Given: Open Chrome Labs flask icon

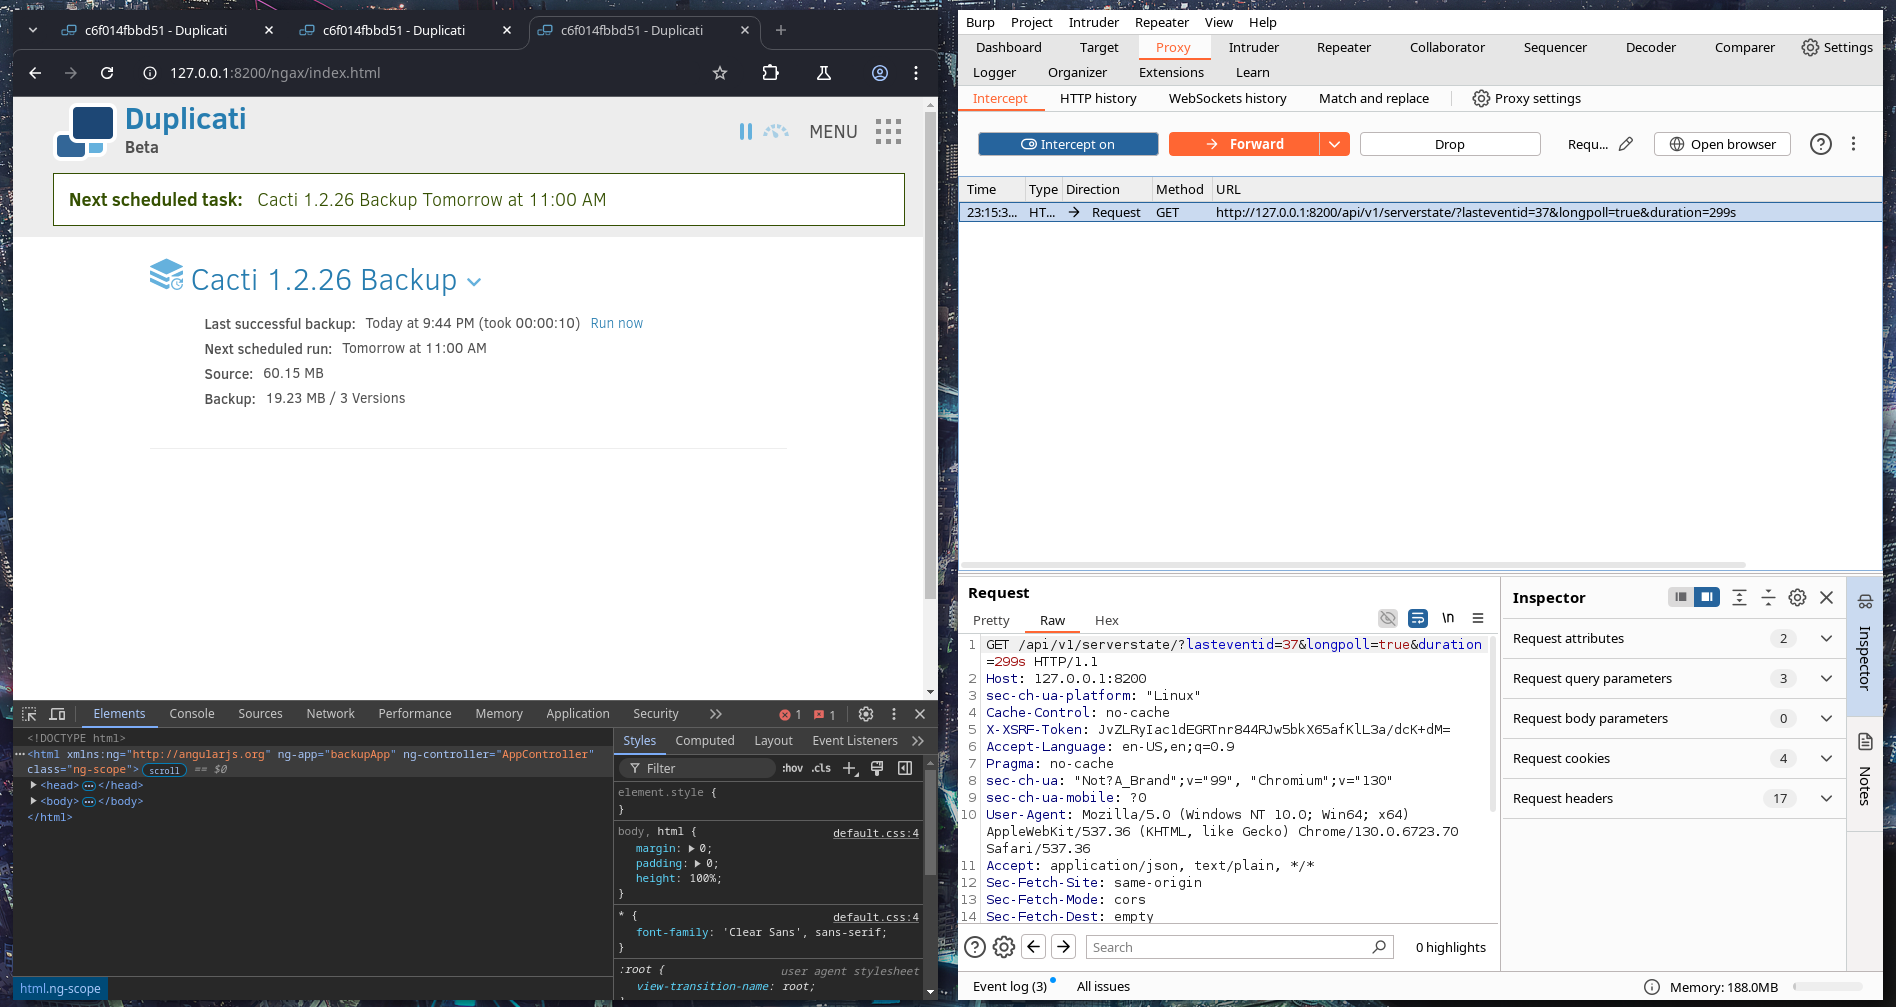Looking at the screenshot, I should click(x=824, y=73).
